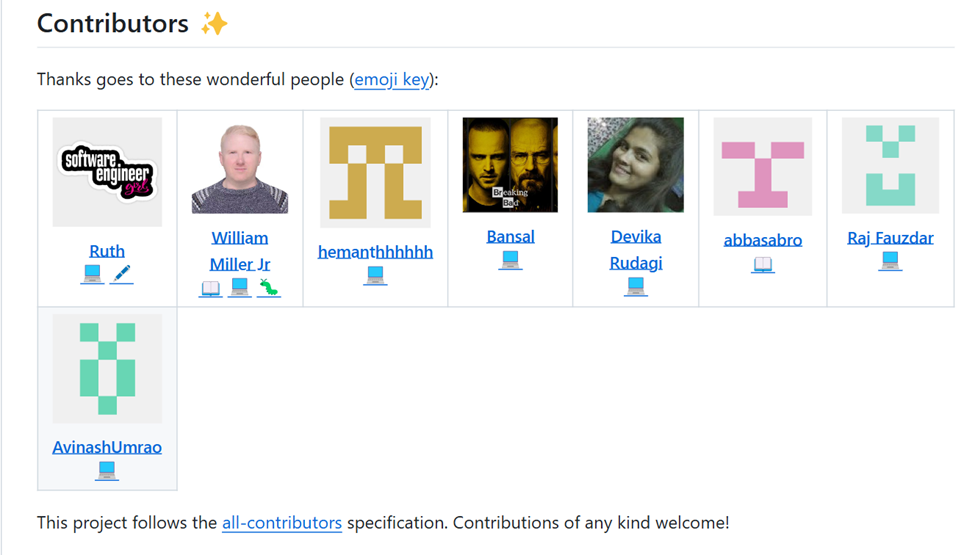Click Ruth's laptop code emoji
The image size is (975, 555).
[92, 274]
